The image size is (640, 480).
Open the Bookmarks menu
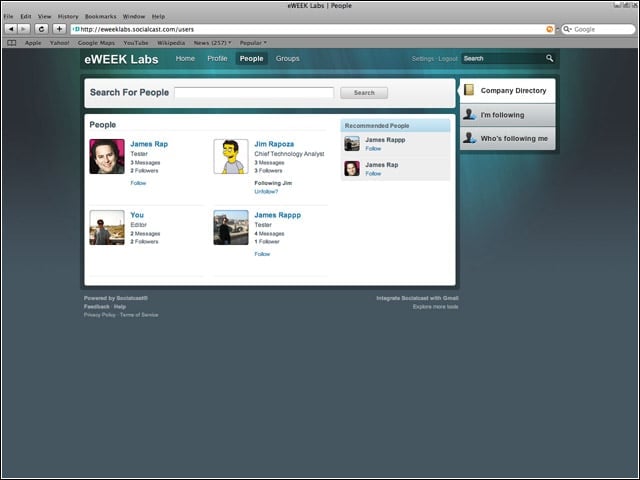point(100,16)
